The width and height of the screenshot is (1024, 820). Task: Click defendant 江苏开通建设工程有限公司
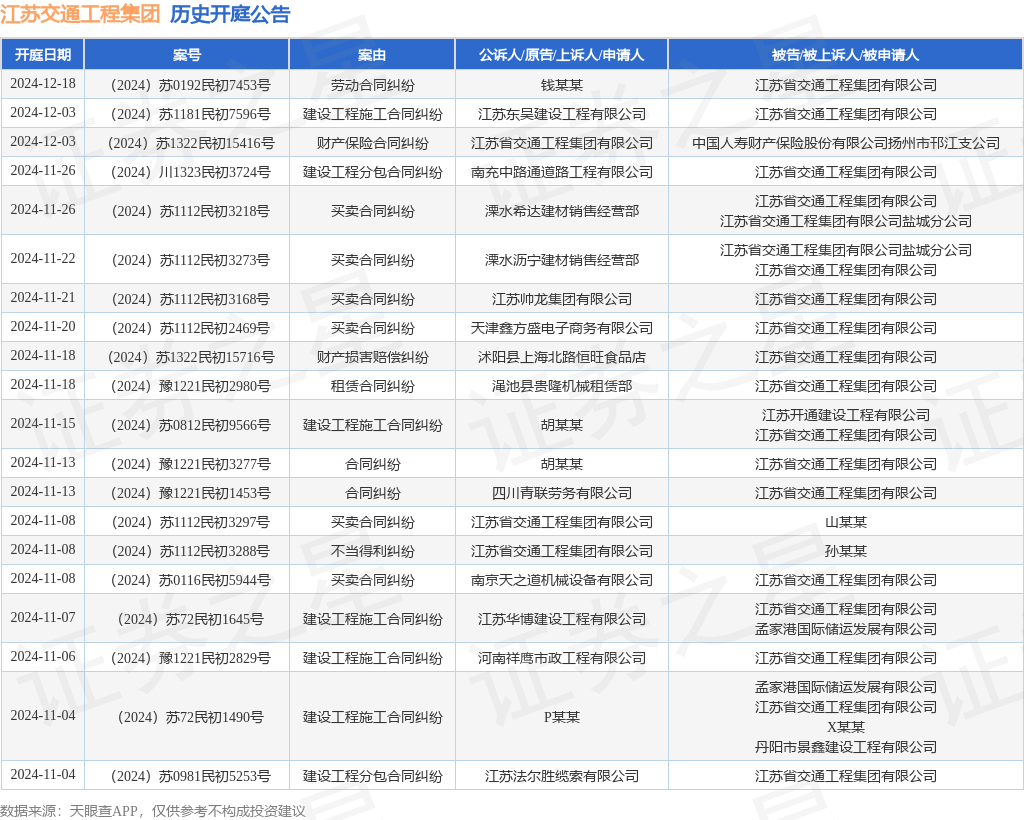coord(846,415)
